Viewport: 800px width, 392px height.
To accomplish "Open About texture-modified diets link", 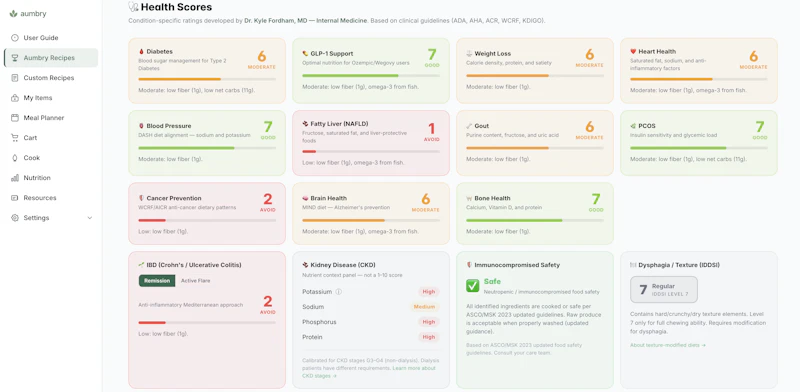I will [668, 345].
